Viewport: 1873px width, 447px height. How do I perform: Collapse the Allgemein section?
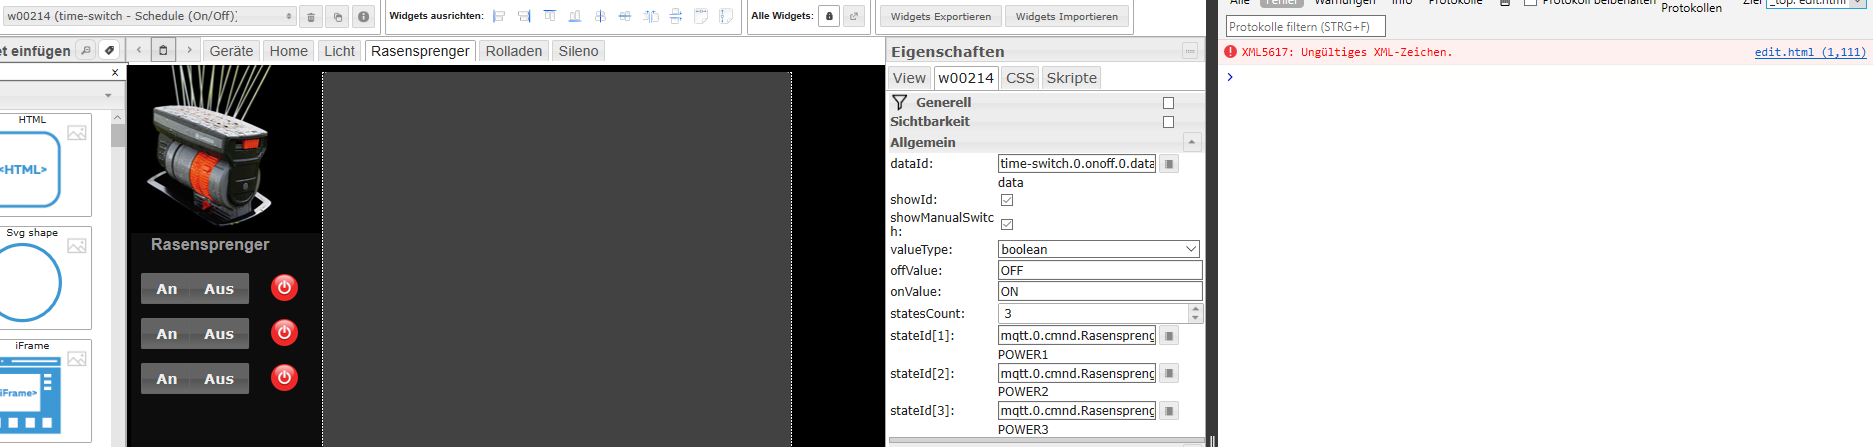coord(1192,142)
